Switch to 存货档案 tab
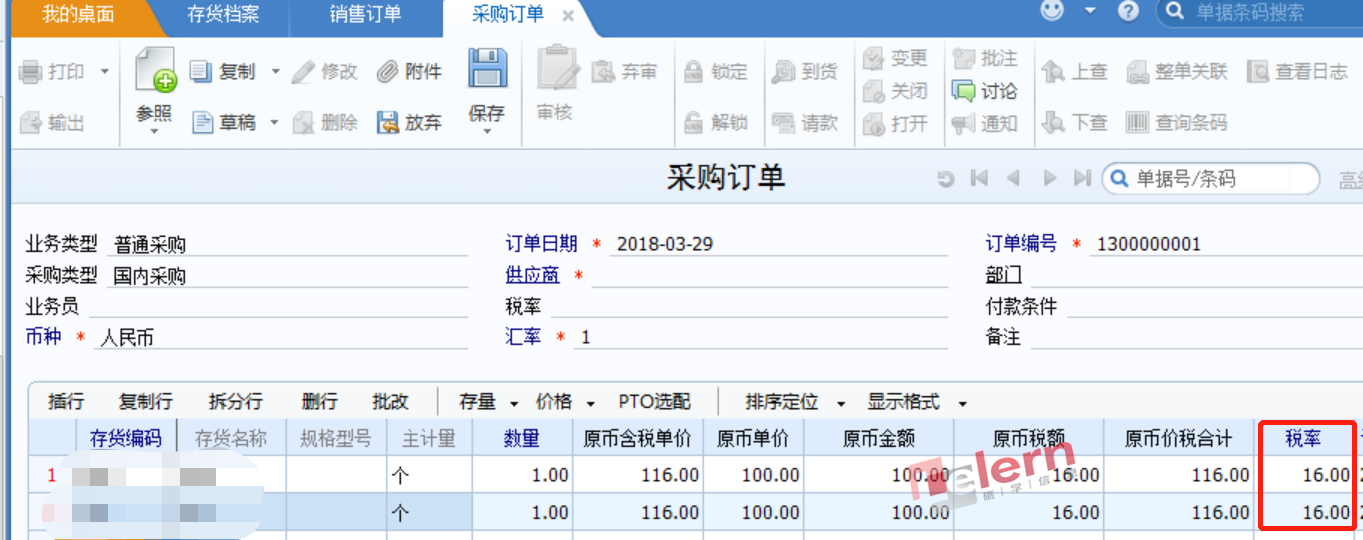The height and width of the screenshot is (540, 1363). coord(223,15)
